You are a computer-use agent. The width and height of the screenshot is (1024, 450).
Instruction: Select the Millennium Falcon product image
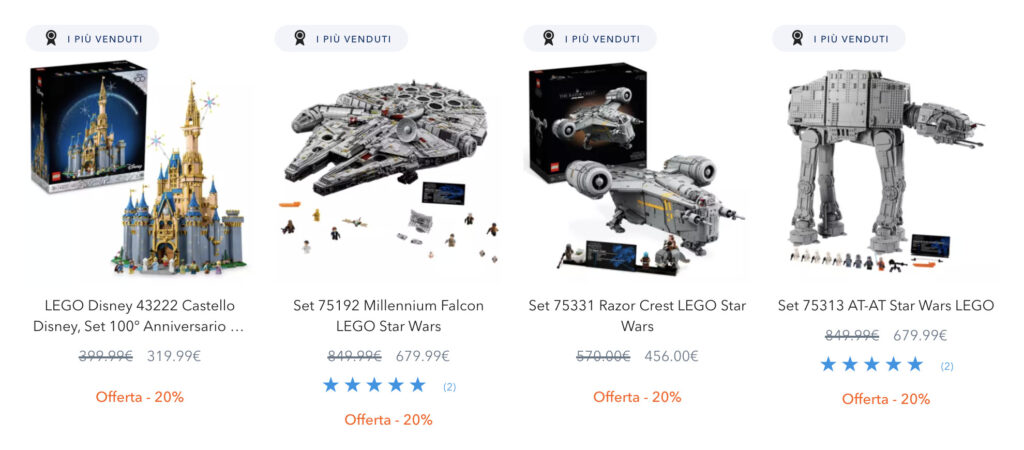coord(388,171)
